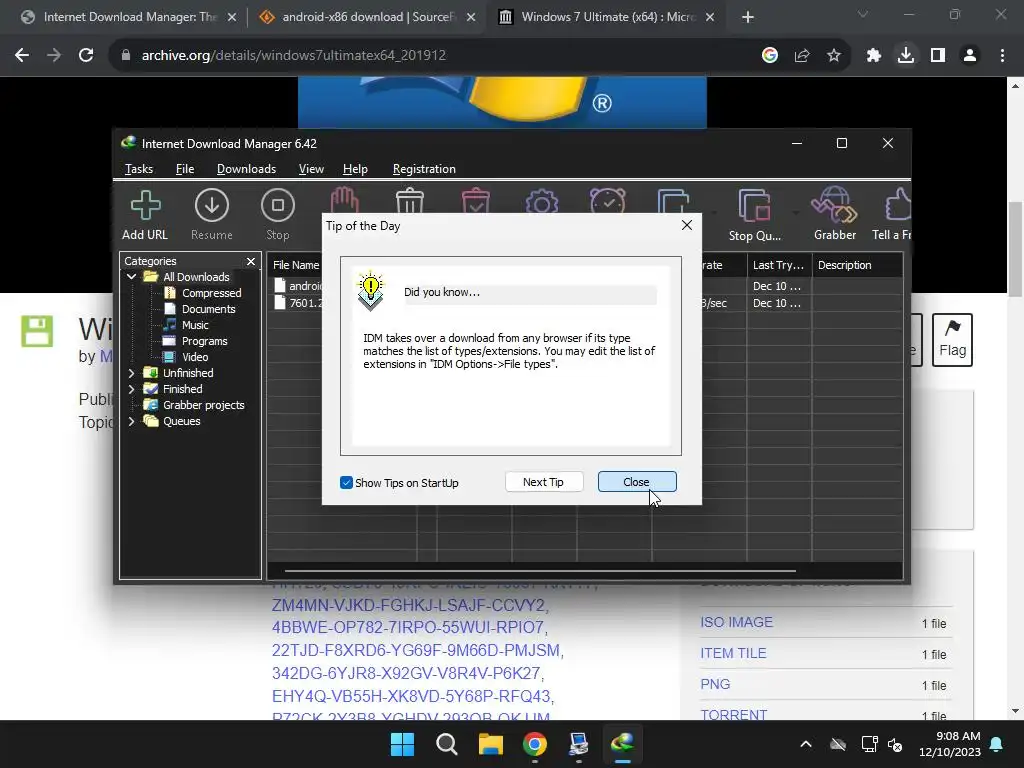Open the Tasks menu in IDM

[x=138, y=169]
